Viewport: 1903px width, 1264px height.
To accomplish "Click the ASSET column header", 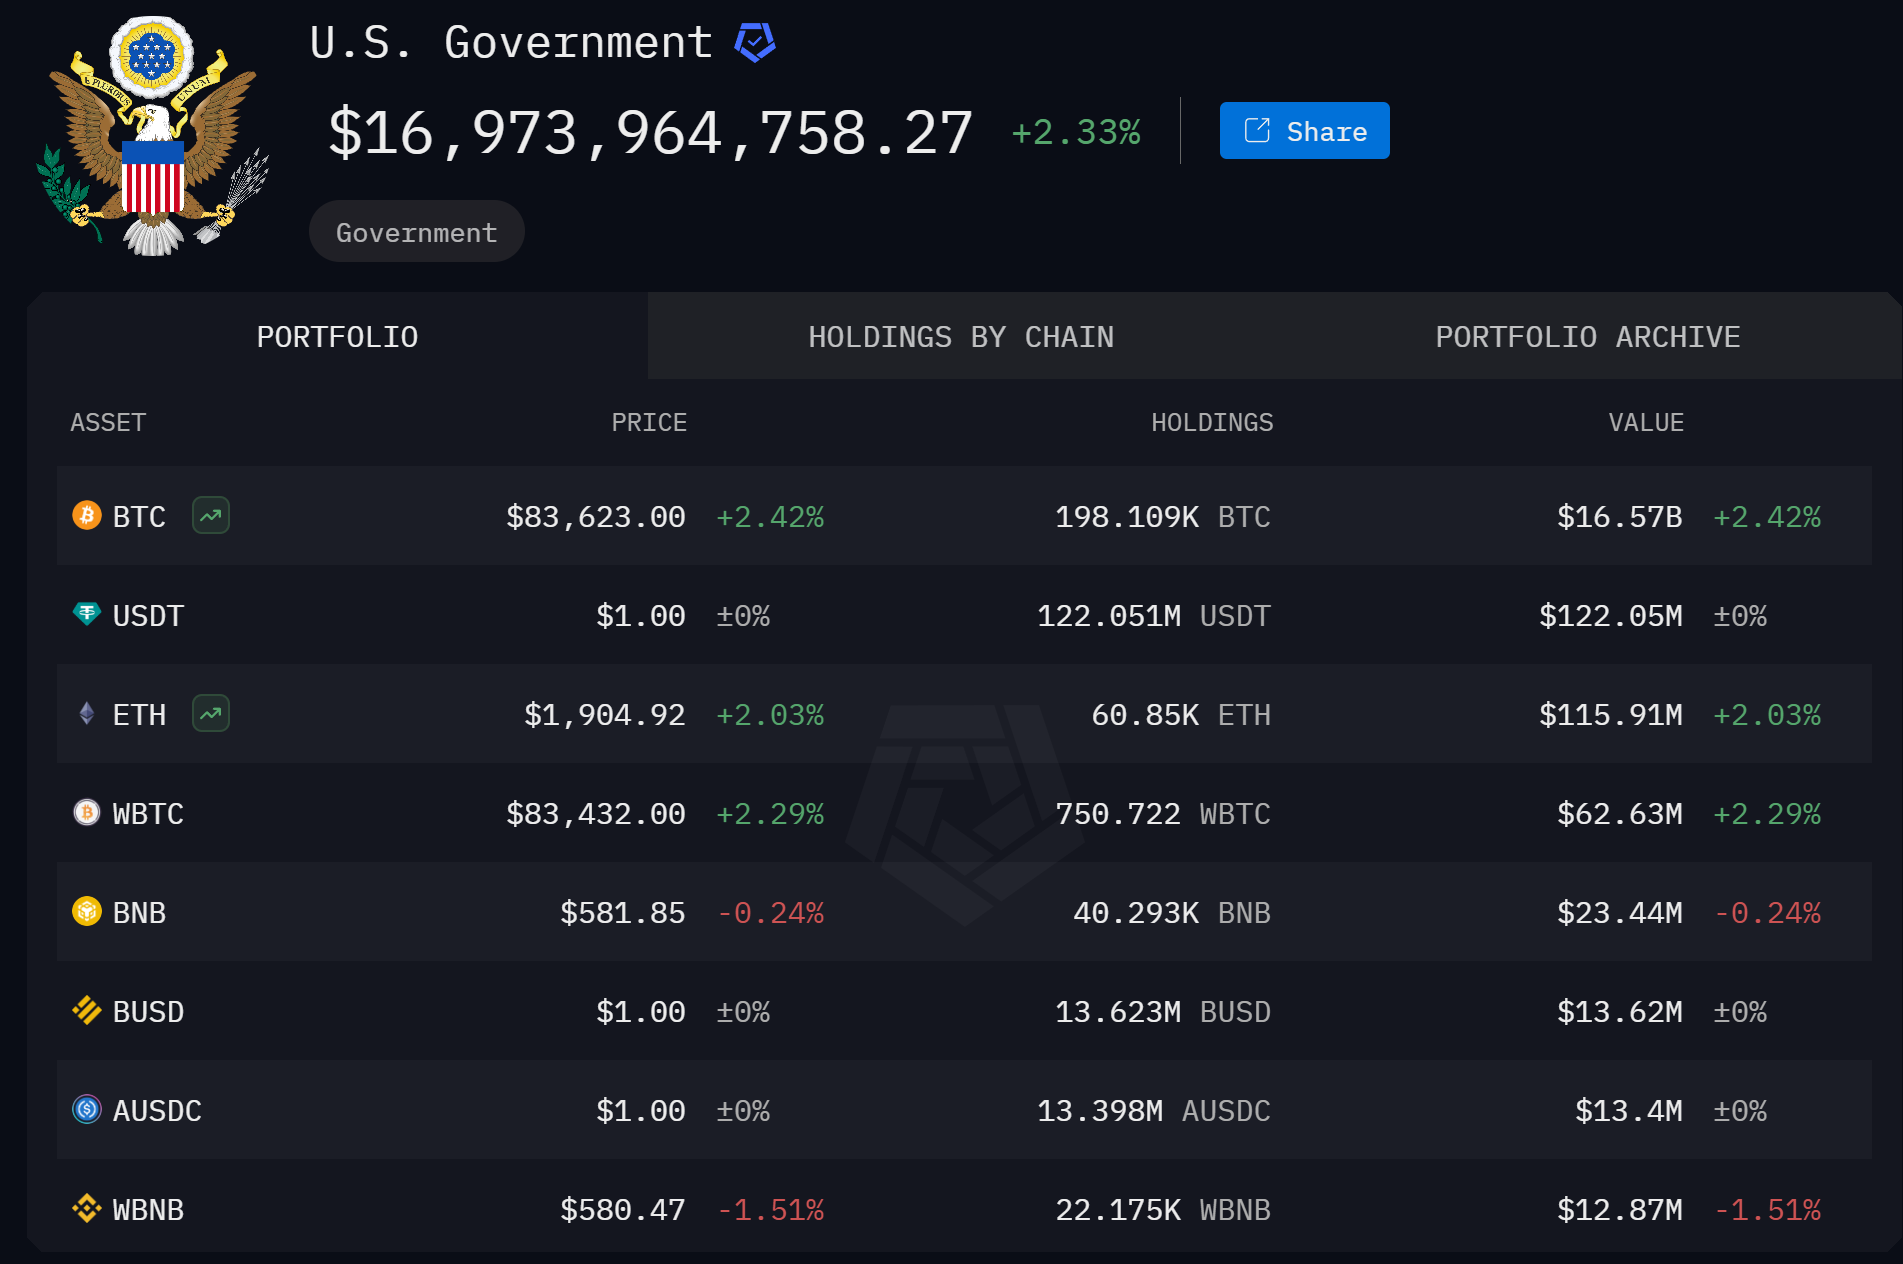I will (108, 423).
